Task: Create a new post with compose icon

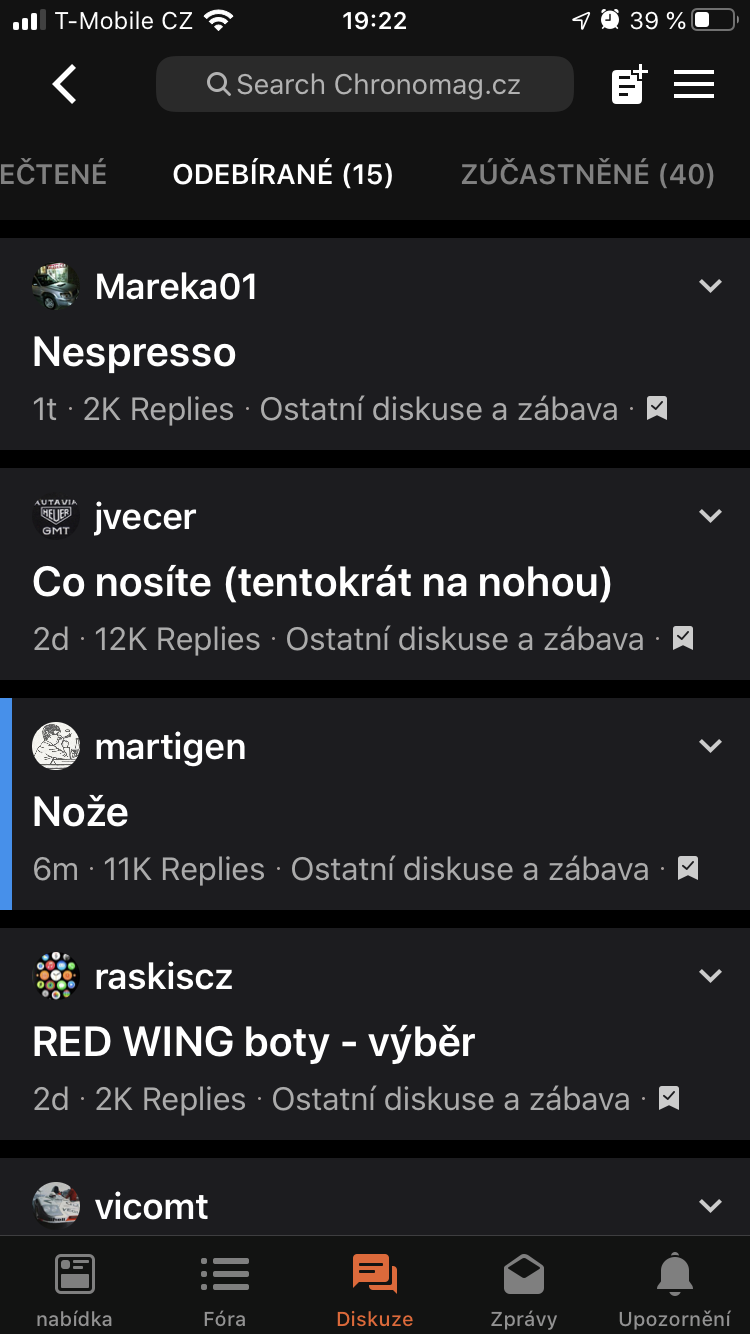Action: [x=629, y=85]
